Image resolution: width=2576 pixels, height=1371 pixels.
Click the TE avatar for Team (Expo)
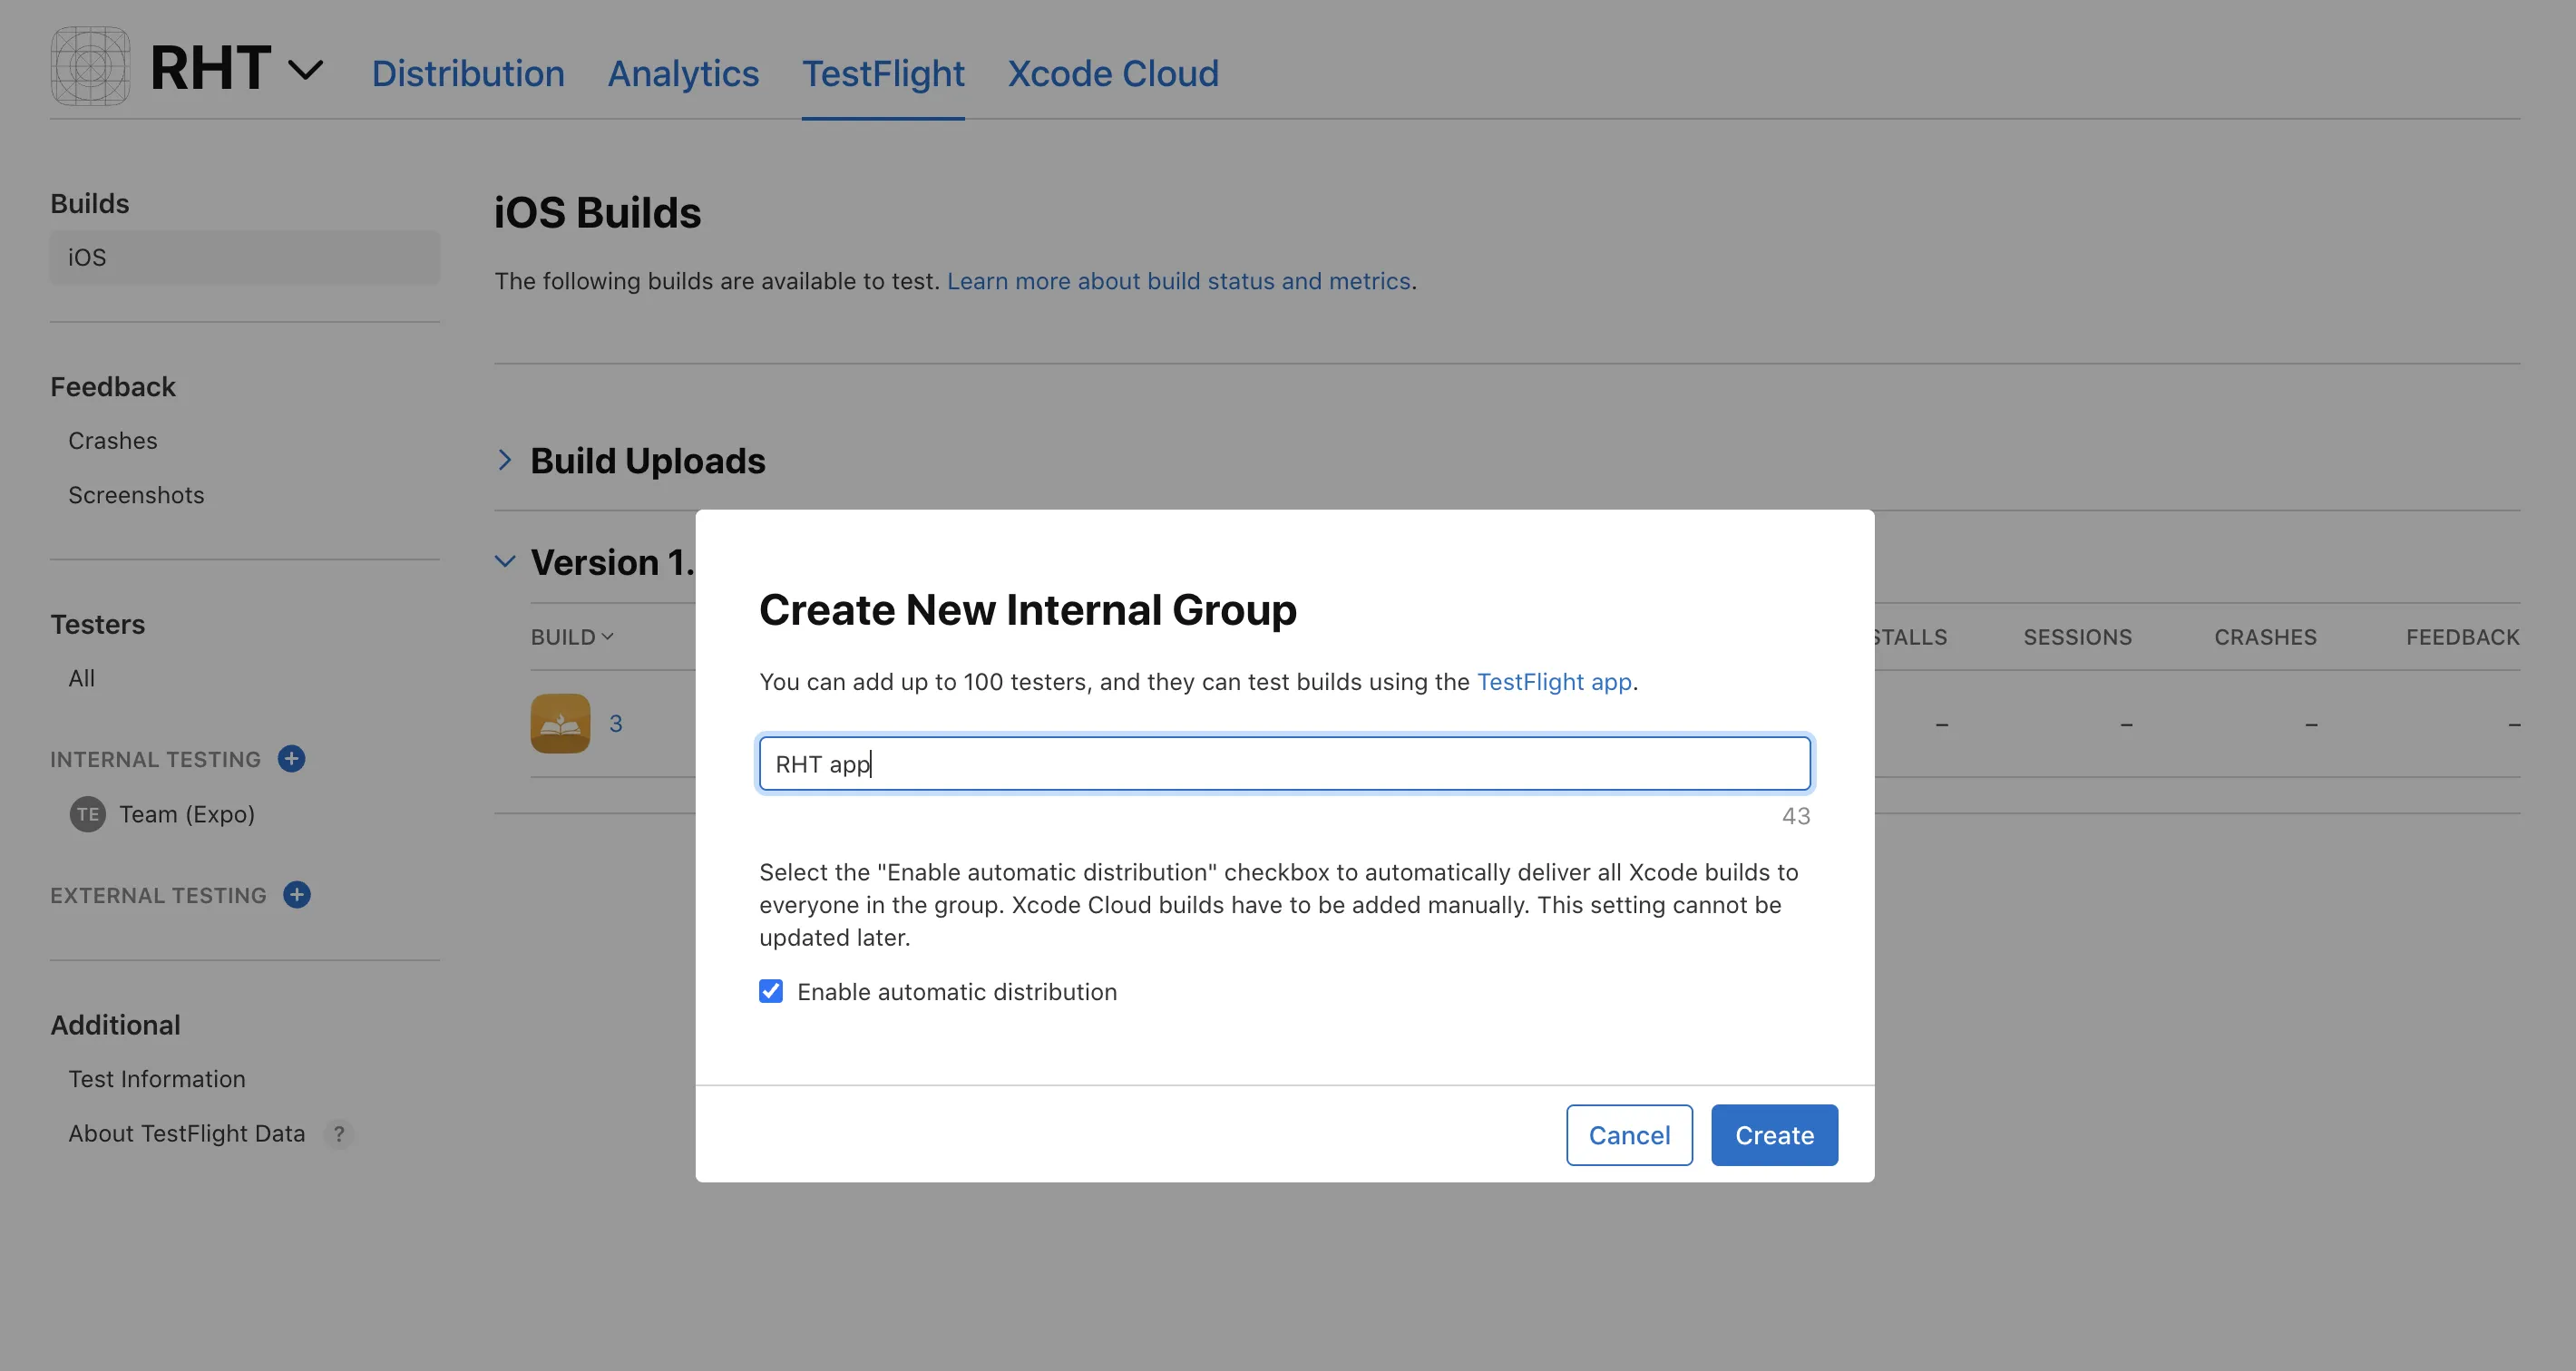coord(88,814)
